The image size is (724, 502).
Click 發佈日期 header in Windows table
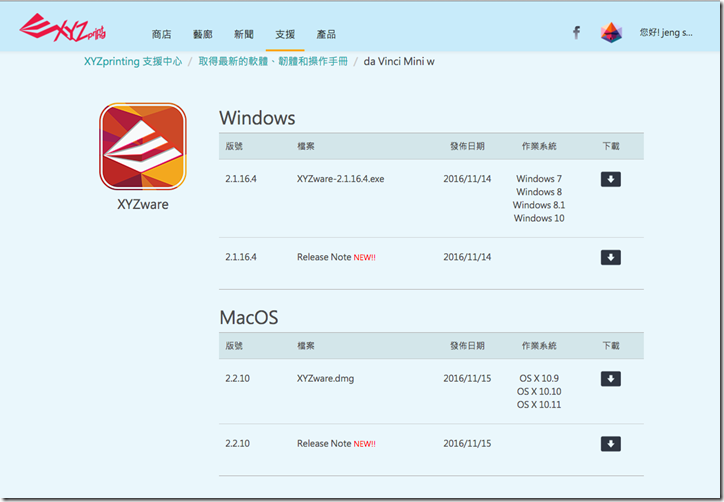point(467,146)
